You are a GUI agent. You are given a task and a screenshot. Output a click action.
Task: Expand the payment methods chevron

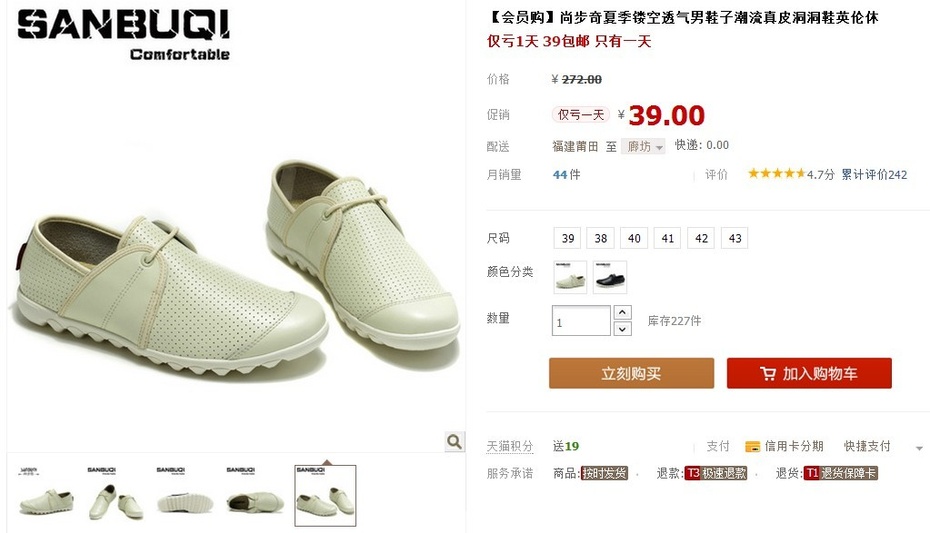[919, 448]
